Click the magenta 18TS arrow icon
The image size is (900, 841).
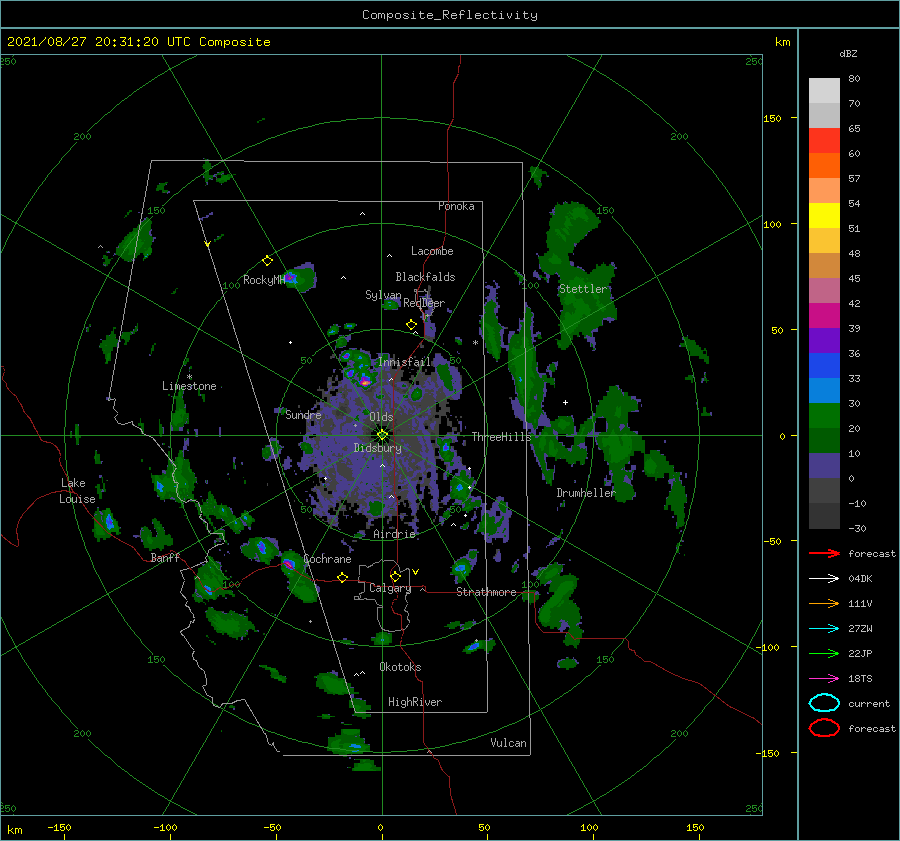824,679
